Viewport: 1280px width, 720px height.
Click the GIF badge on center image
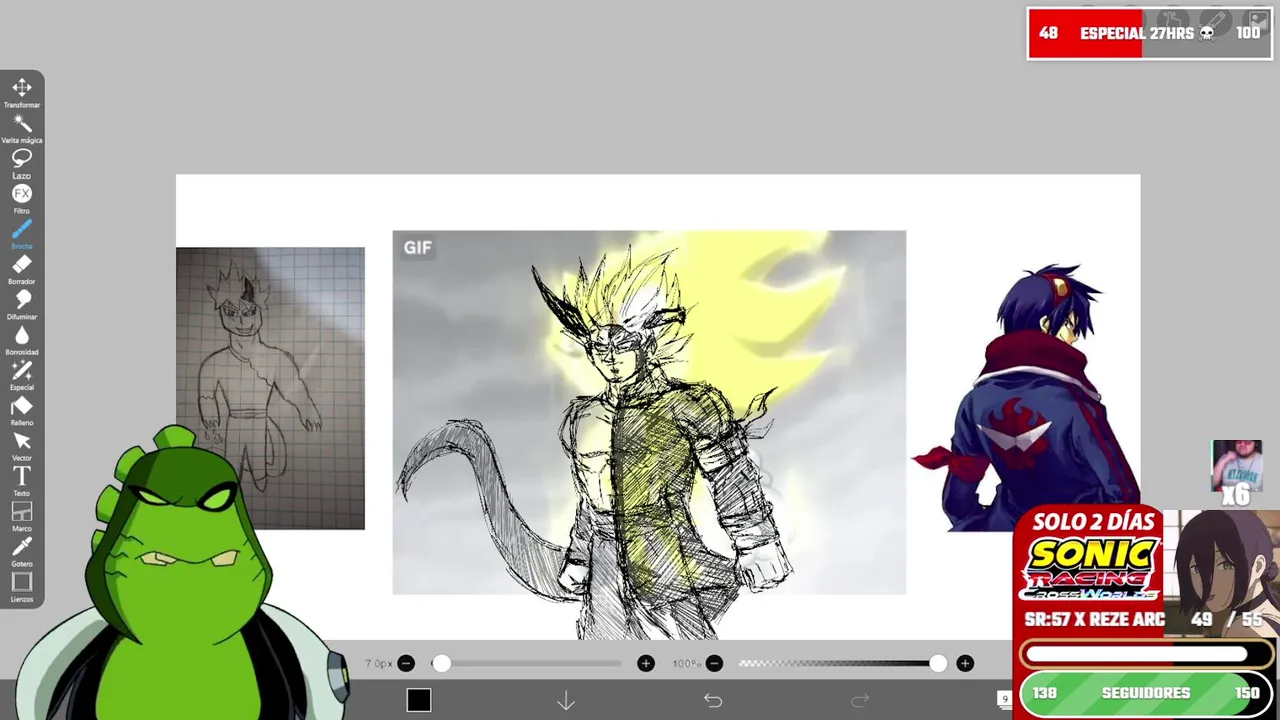(x=417, y=247)
